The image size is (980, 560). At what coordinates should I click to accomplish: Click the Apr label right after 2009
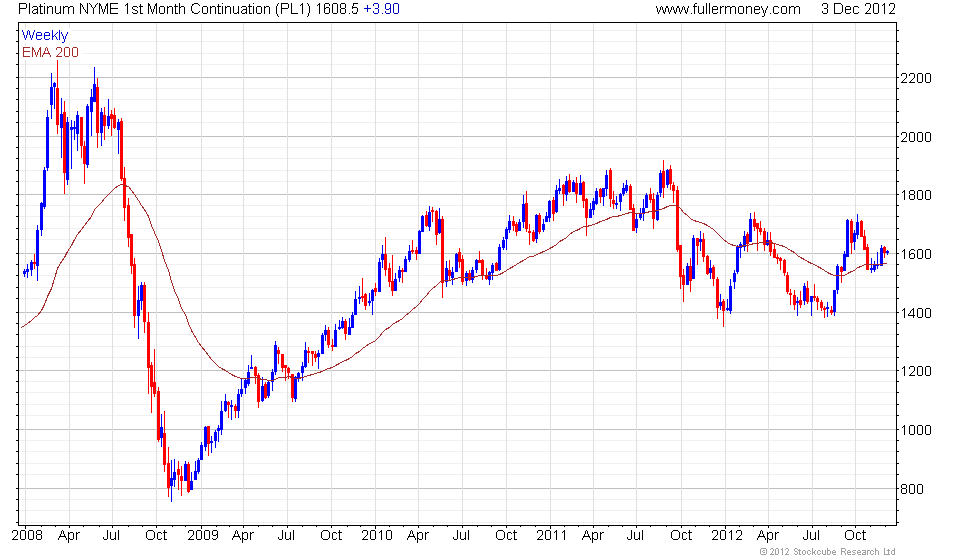click(243, 536)
